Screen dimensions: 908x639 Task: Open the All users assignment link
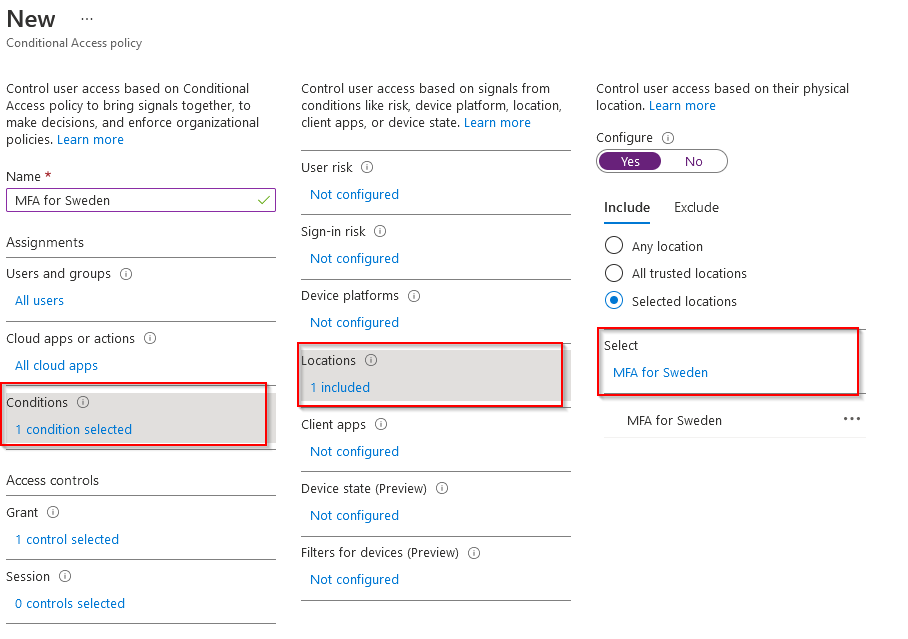[40, 301]
